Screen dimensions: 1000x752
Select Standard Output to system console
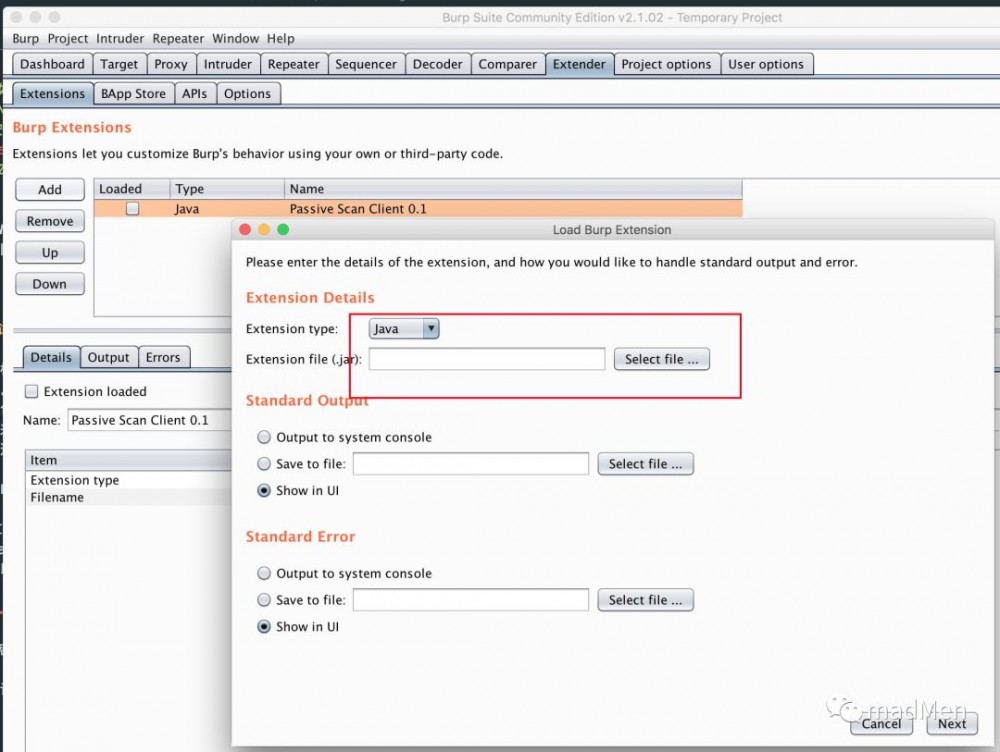264,438
